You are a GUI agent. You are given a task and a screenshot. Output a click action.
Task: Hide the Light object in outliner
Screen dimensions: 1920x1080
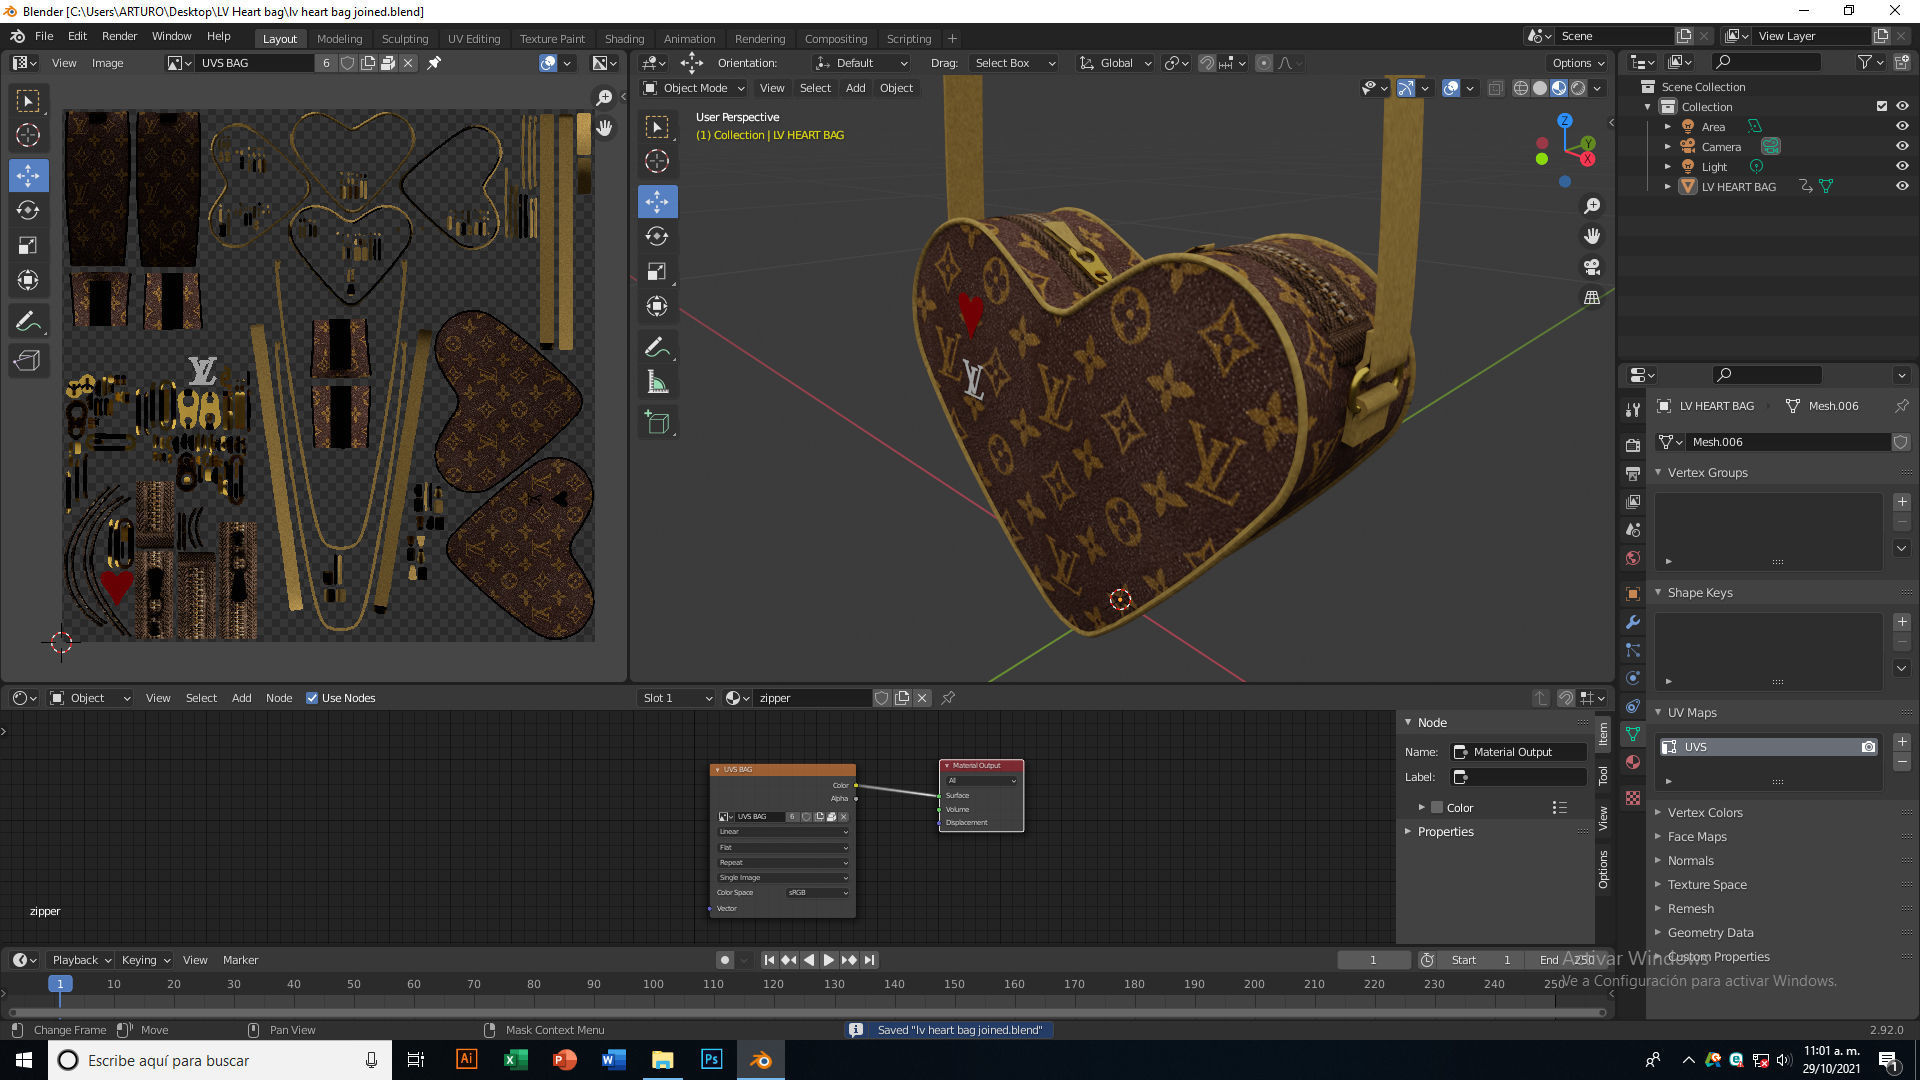pos(1902,167)
